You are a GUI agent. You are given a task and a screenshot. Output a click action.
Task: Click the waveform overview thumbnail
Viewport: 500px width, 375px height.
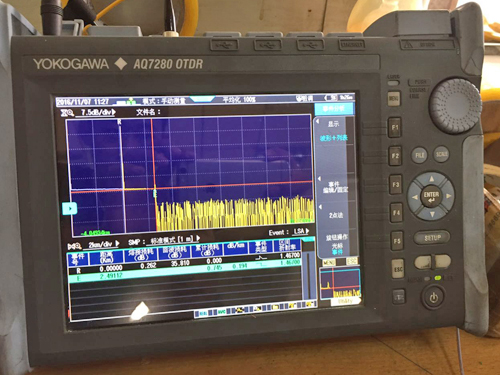pyautogui.click(x=340, y=283)
